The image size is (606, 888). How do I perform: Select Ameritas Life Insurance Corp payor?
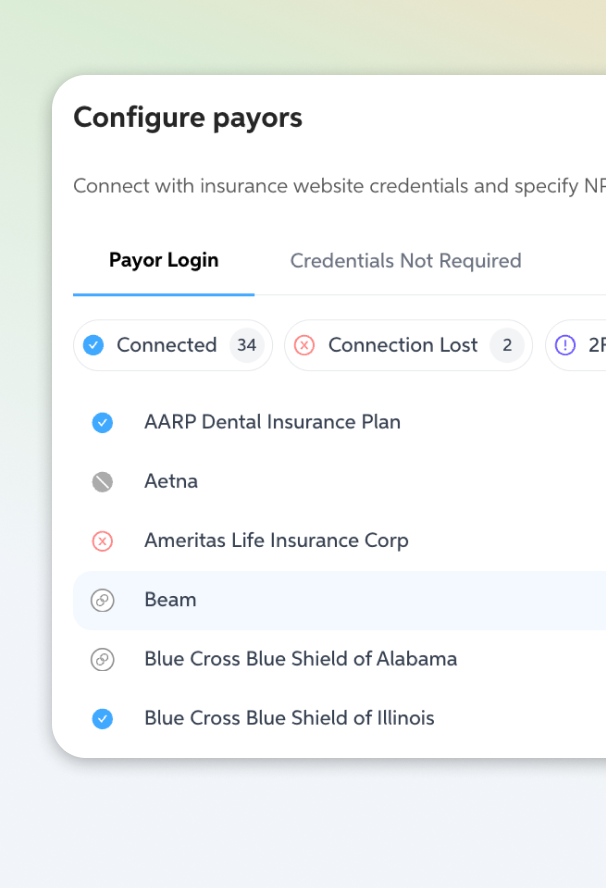coord(276,540)
